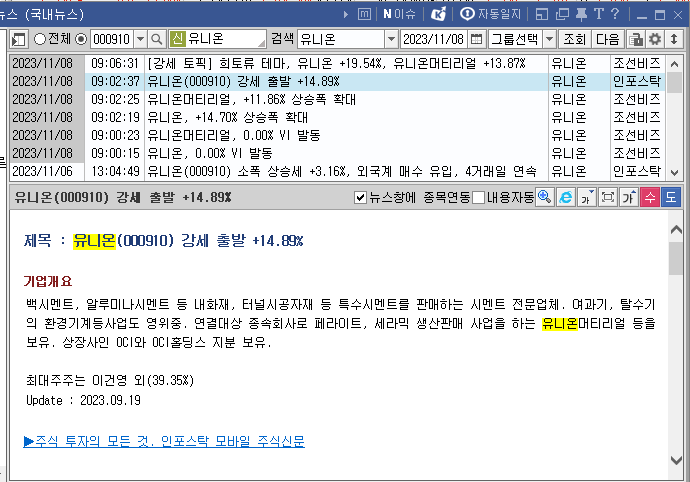Image resolution: width=690 pixels, height=482 pixels.
Task: Open 자동일지 auto journal
Action: (490, 15)
